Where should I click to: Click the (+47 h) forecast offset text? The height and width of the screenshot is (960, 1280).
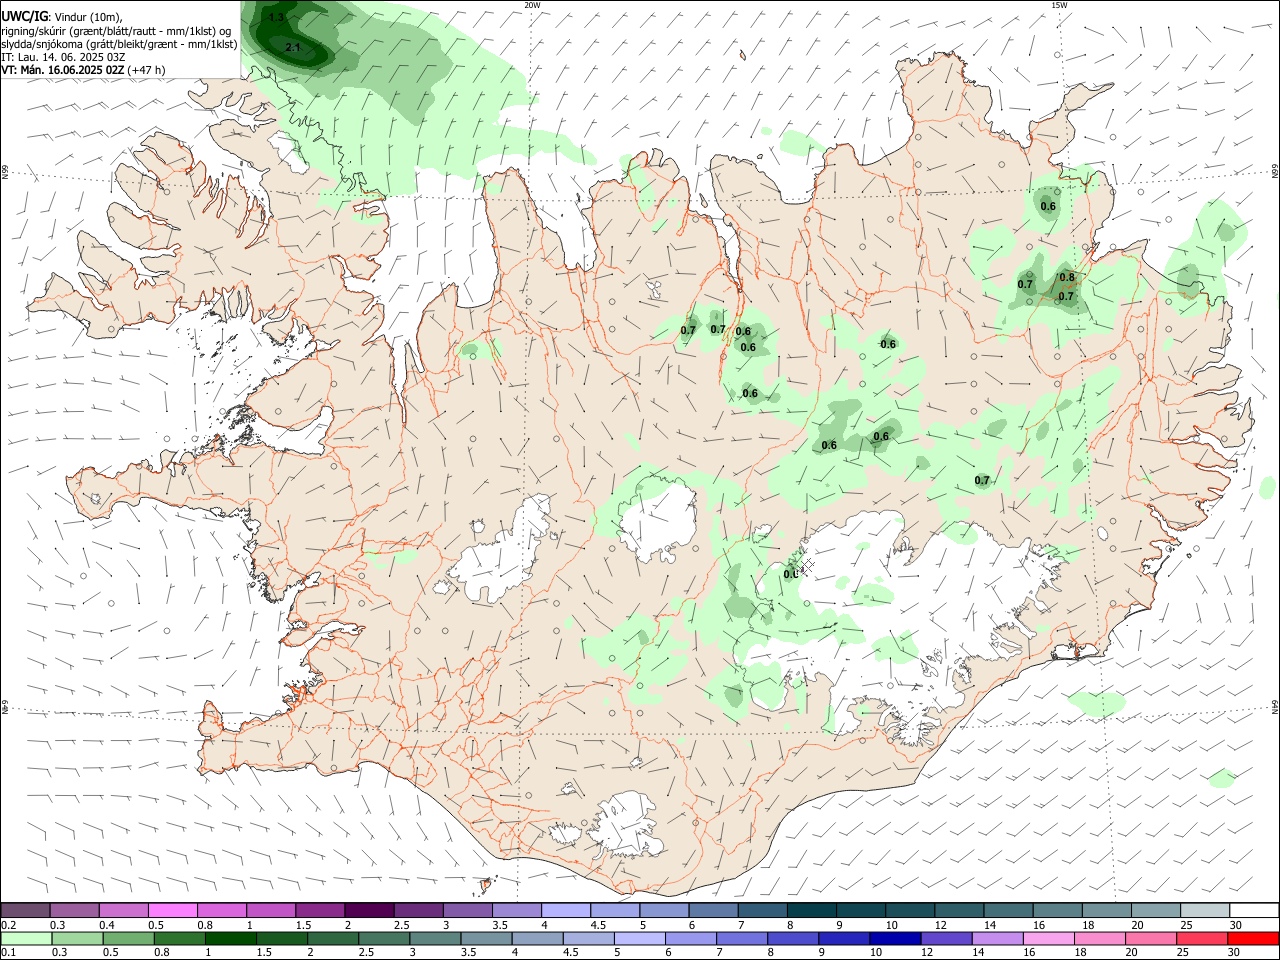[147, 70]
